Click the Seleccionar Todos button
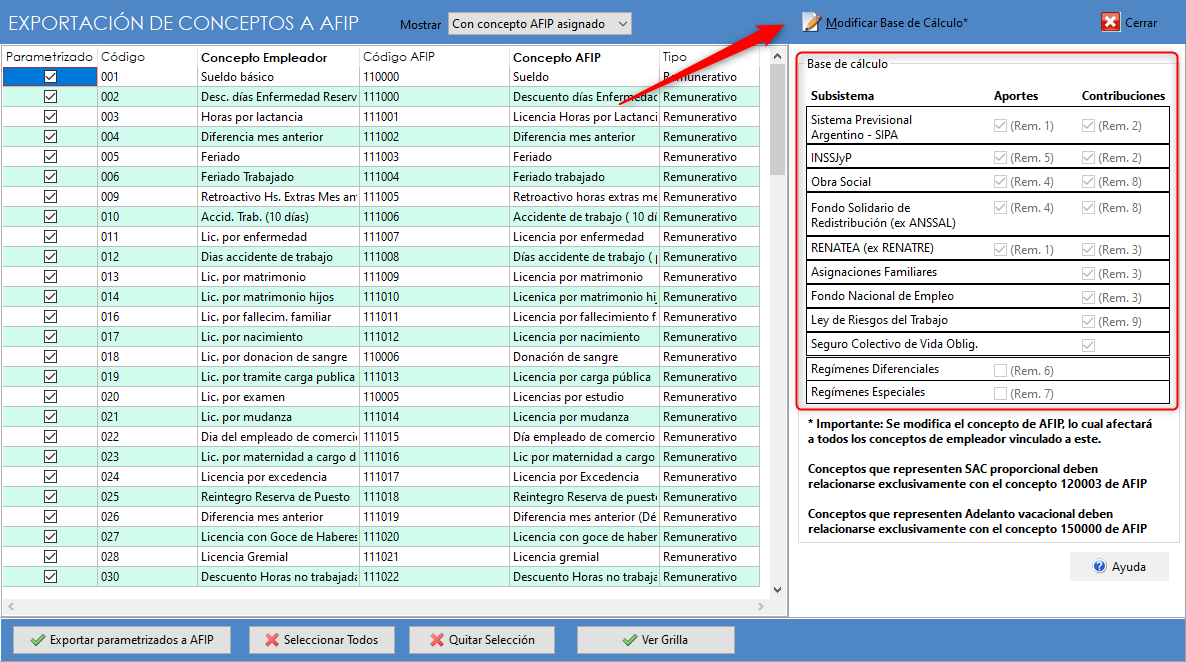Screen dimensions: 1186x662 tap(322, 640)
